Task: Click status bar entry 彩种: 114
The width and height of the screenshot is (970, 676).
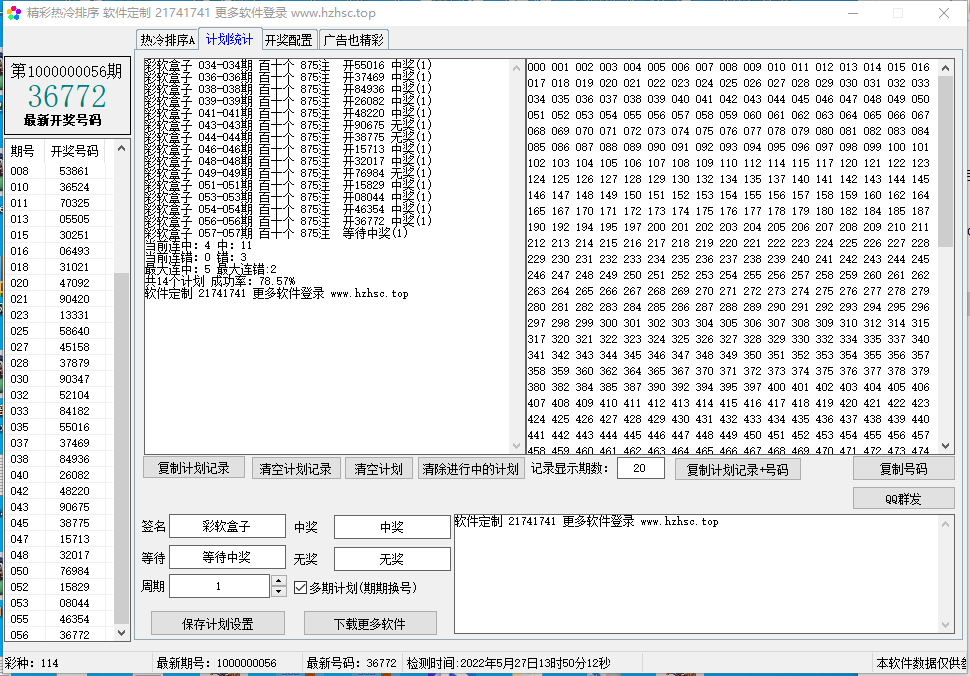Action: [32, 663]
